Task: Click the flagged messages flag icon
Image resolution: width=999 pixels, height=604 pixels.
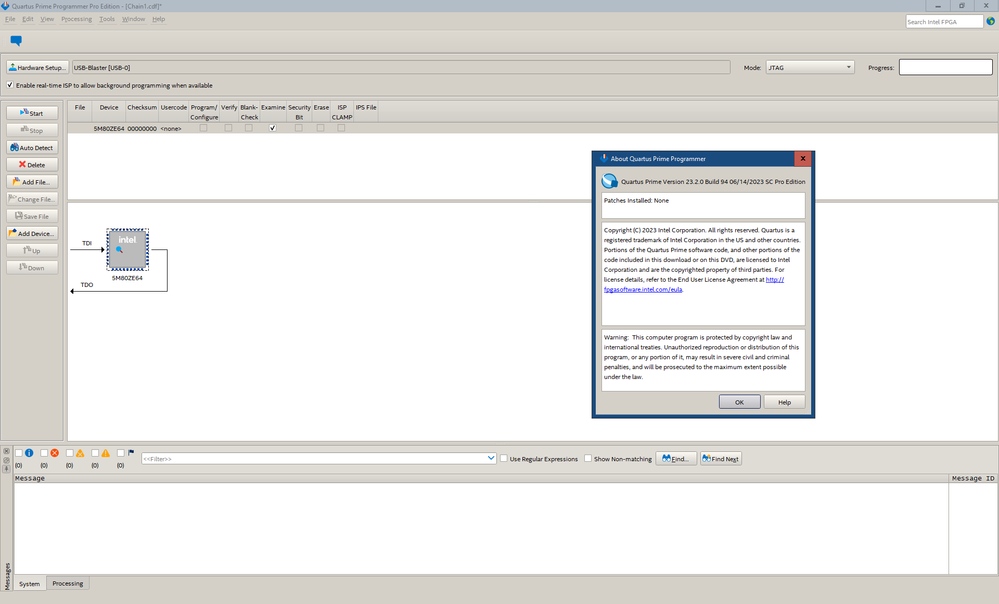Action: point(131,453)
